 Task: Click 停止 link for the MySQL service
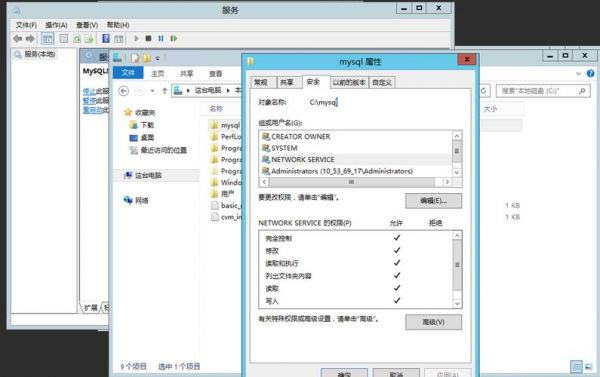click(89, 91)
